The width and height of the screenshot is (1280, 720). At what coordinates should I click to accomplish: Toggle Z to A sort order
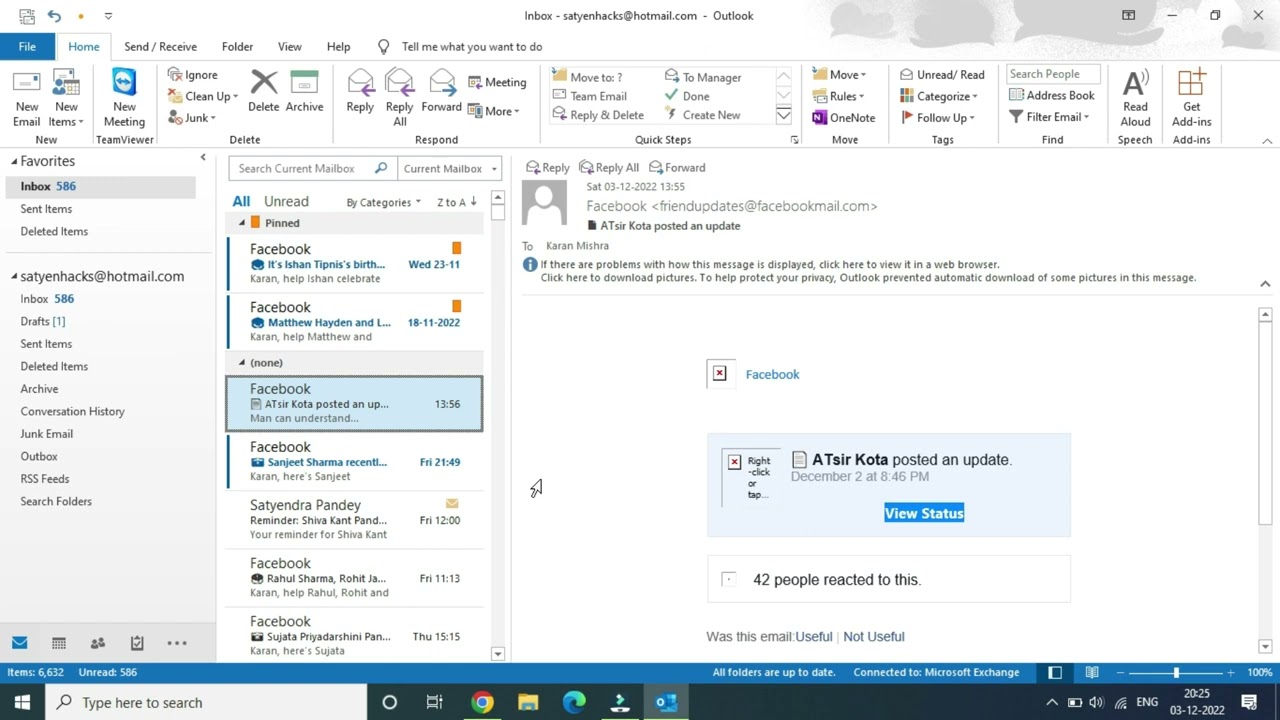456,202
